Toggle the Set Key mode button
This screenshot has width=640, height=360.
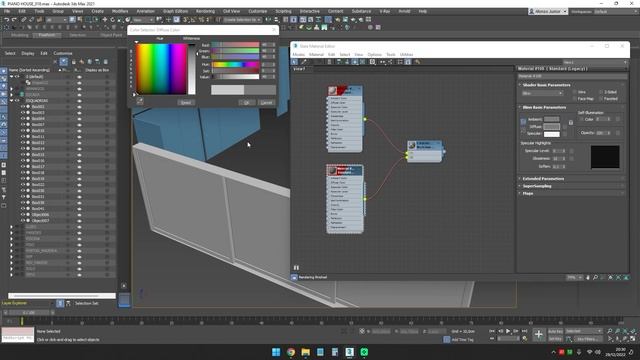coord(555,339)
